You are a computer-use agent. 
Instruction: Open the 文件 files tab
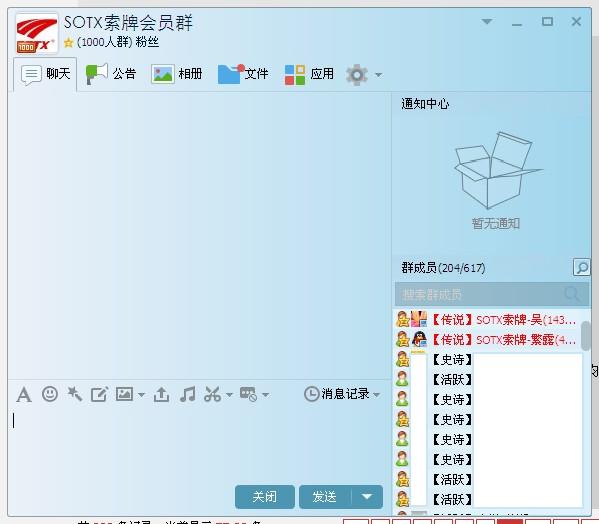(243, 74)
